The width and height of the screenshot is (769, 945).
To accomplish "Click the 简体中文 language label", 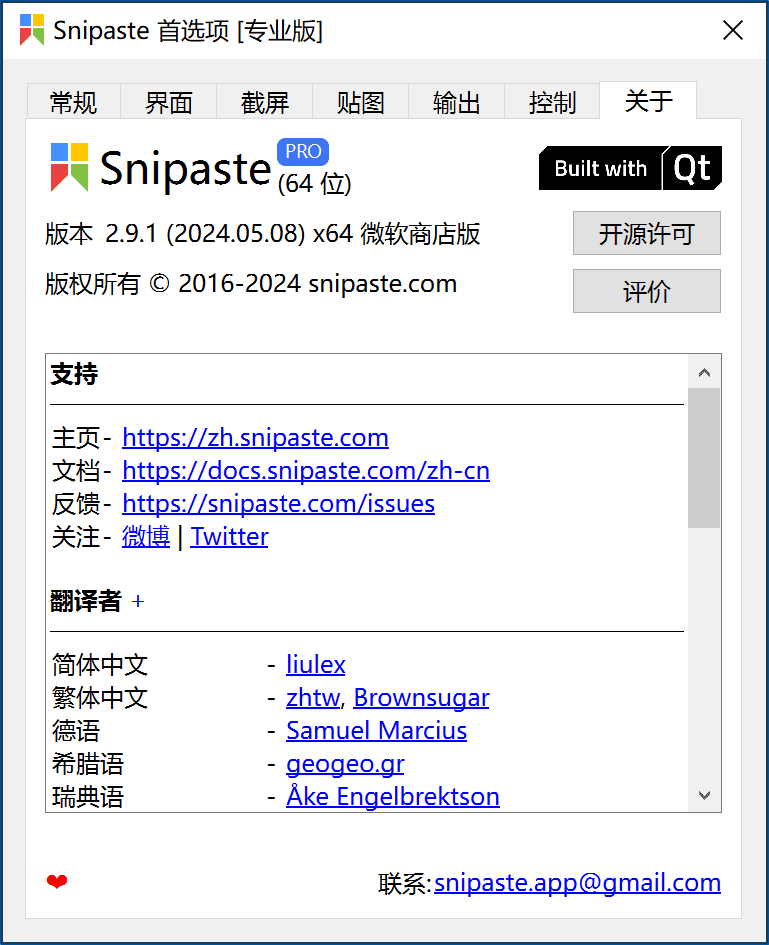I will pos(100,665).
